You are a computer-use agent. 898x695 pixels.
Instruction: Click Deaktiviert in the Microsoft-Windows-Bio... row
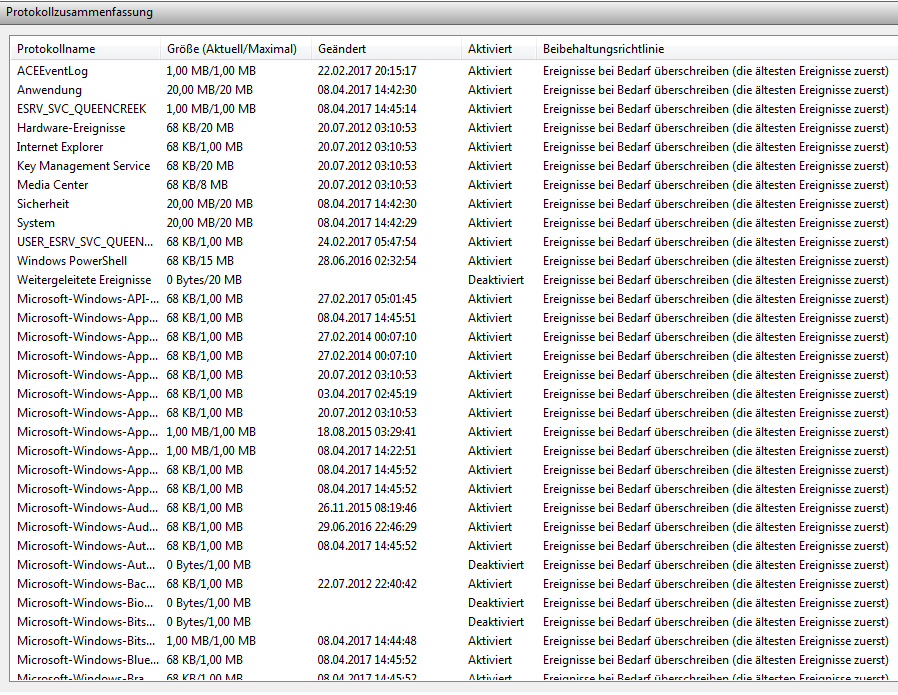click(496, 603)
